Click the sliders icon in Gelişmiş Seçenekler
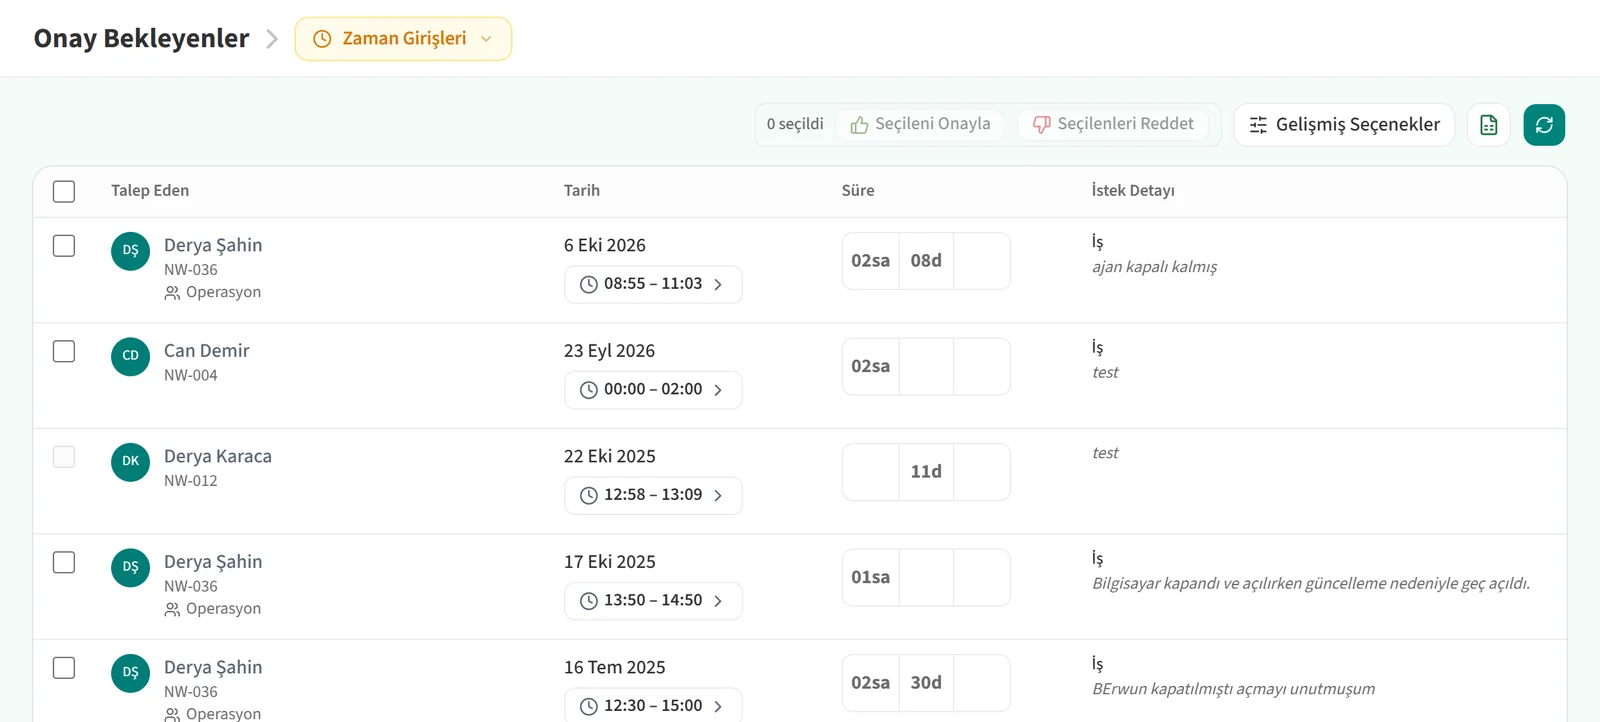Image resolution: width=1600 pixels, height=722 pixels. [x=1258, y=125]
